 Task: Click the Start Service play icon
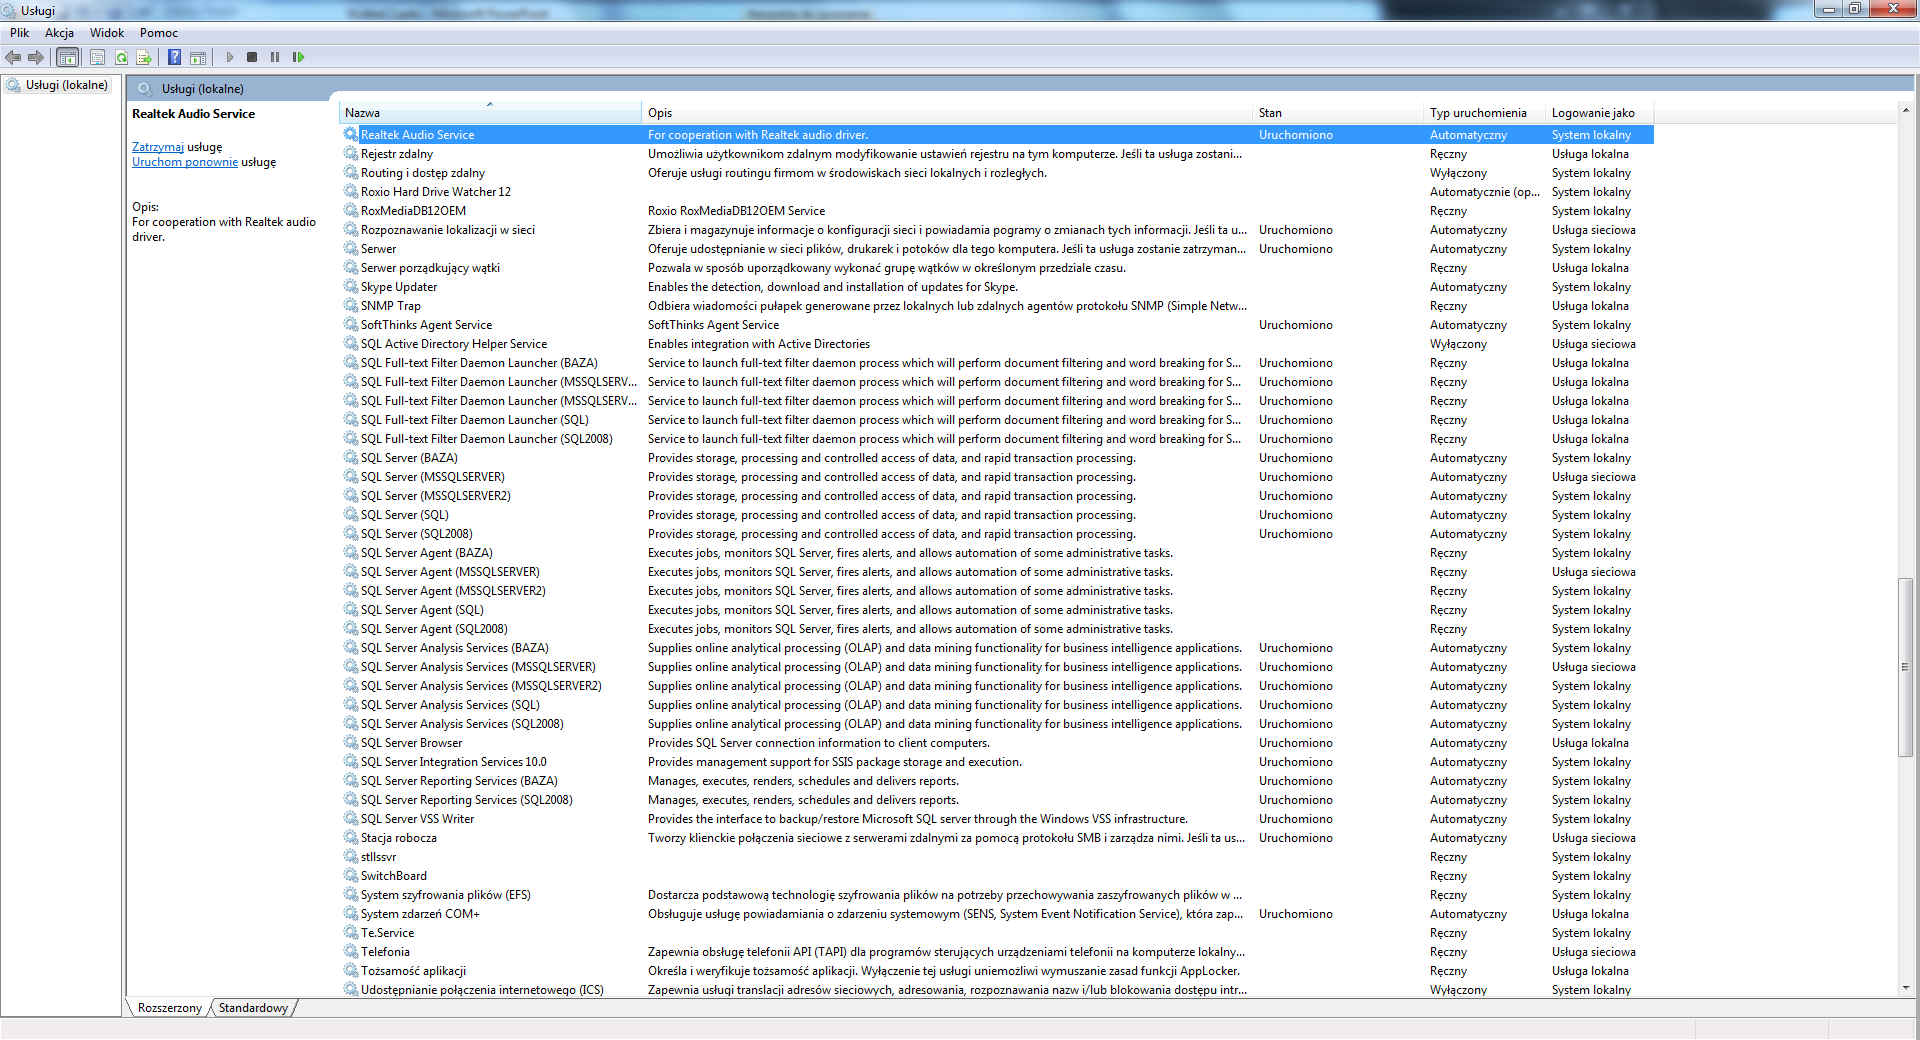tap(230, 58)
